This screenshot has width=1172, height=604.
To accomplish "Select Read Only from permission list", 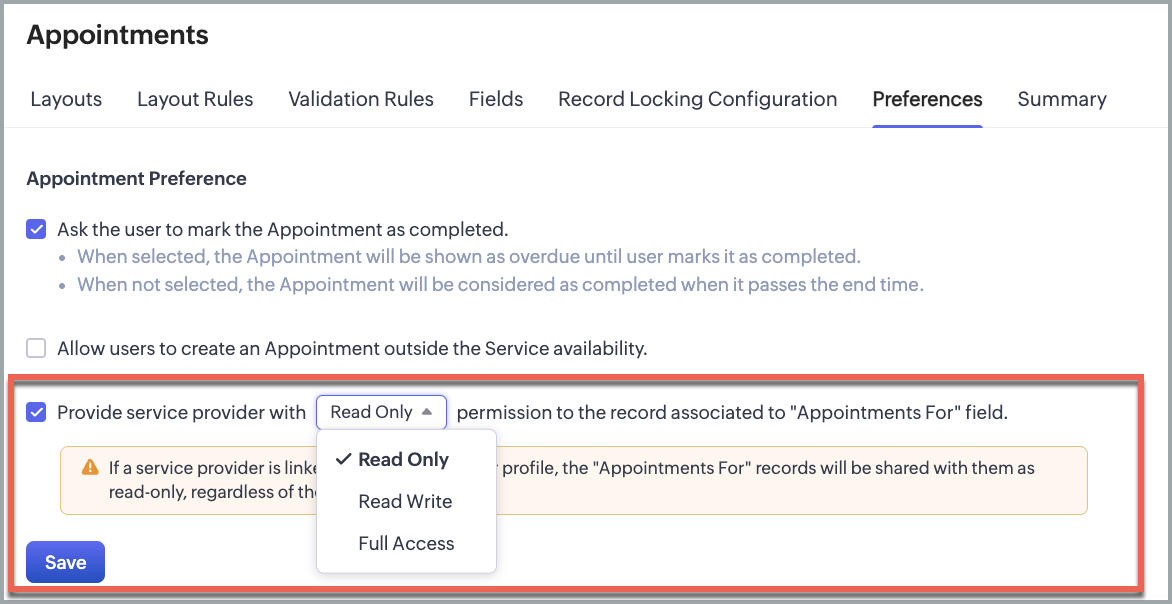I will pyautogui.click(x=403, y=460).
